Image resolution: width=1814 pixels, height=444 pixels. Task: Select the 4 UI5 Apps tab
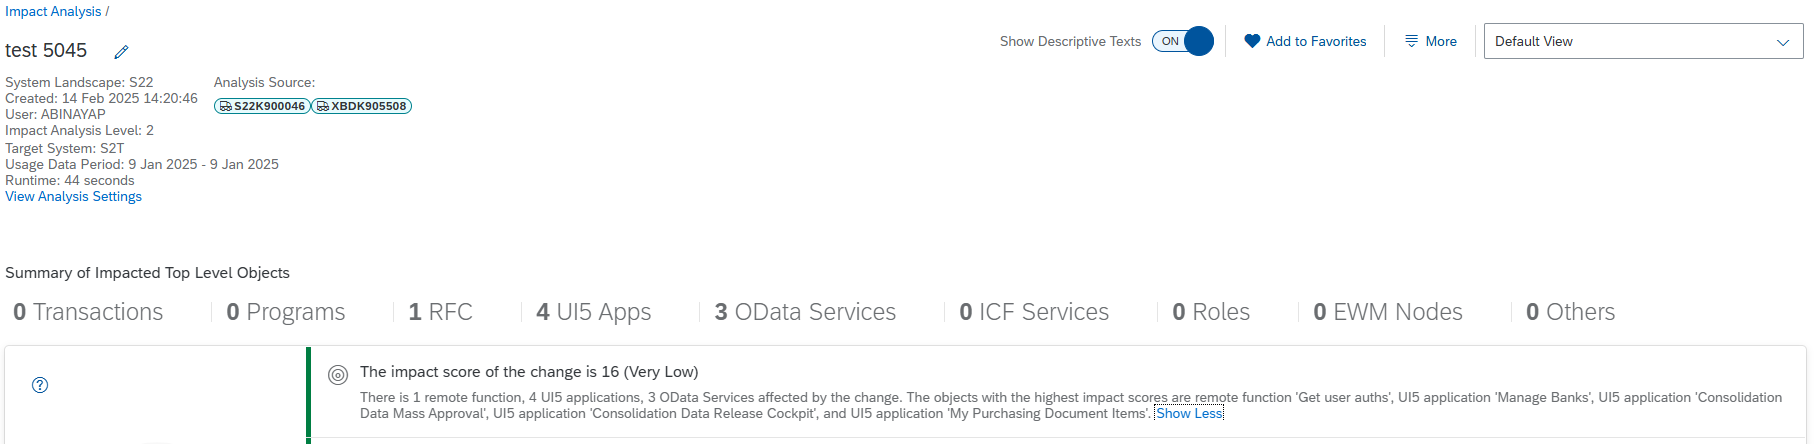(593, 312)
